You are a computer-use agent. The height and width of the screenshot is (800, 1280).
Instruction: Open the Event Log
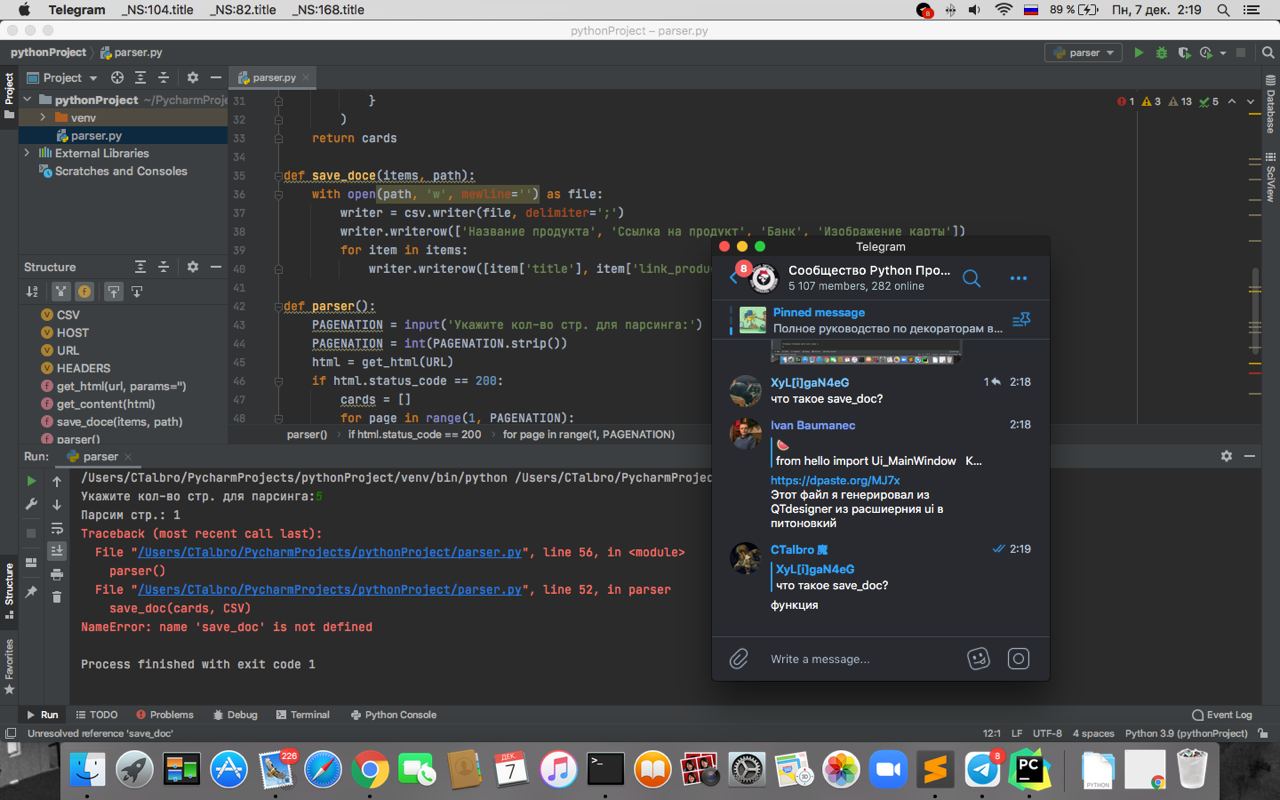click(1222, 715)
